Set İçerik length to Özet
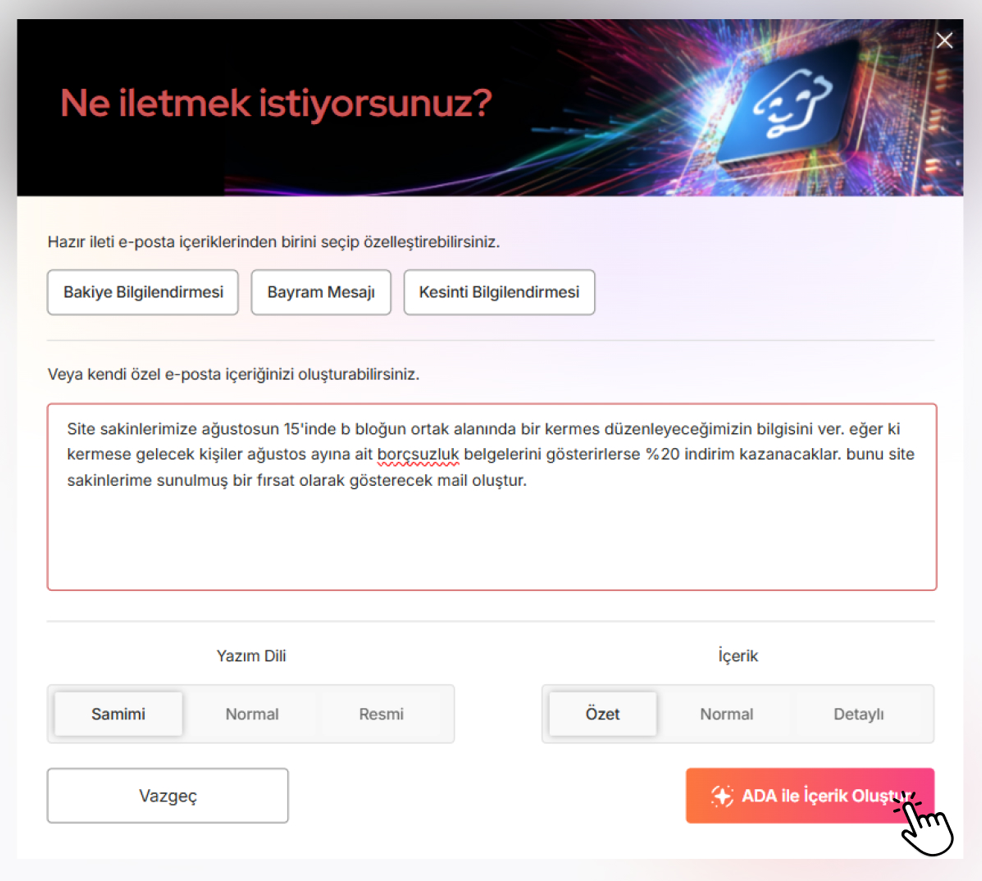This screenshot has height=881, width=982. point(602,714)
